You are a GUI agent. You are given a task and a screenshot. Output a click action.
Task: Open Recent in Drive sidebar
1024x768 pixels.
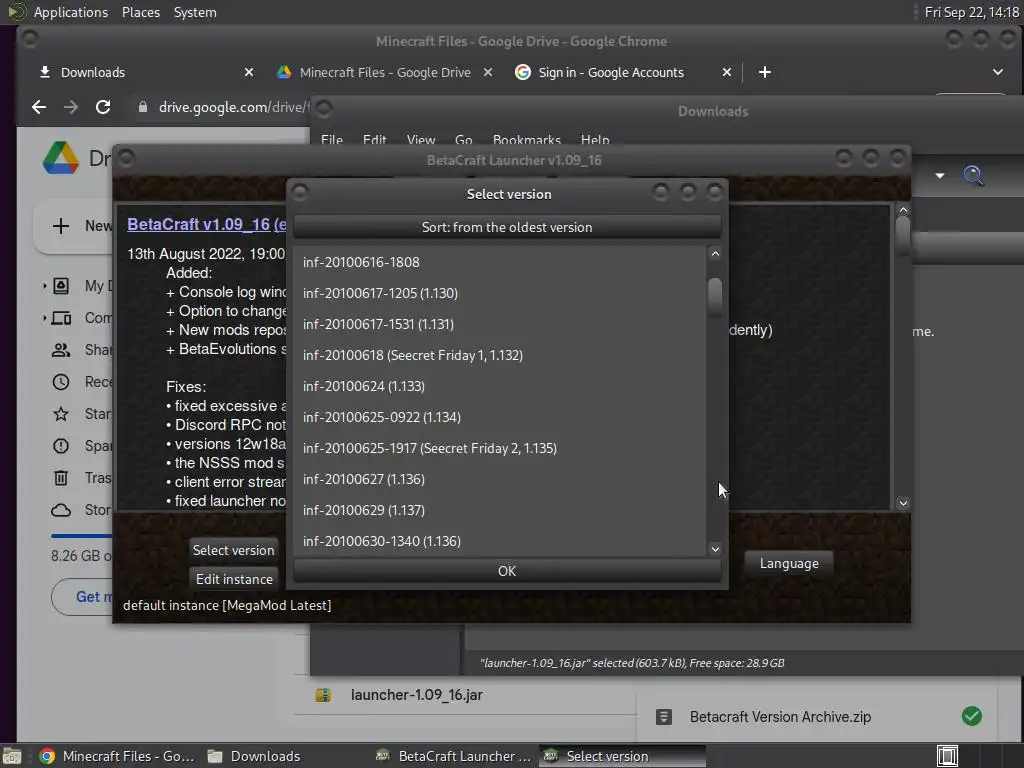click(x=81, y=382)
